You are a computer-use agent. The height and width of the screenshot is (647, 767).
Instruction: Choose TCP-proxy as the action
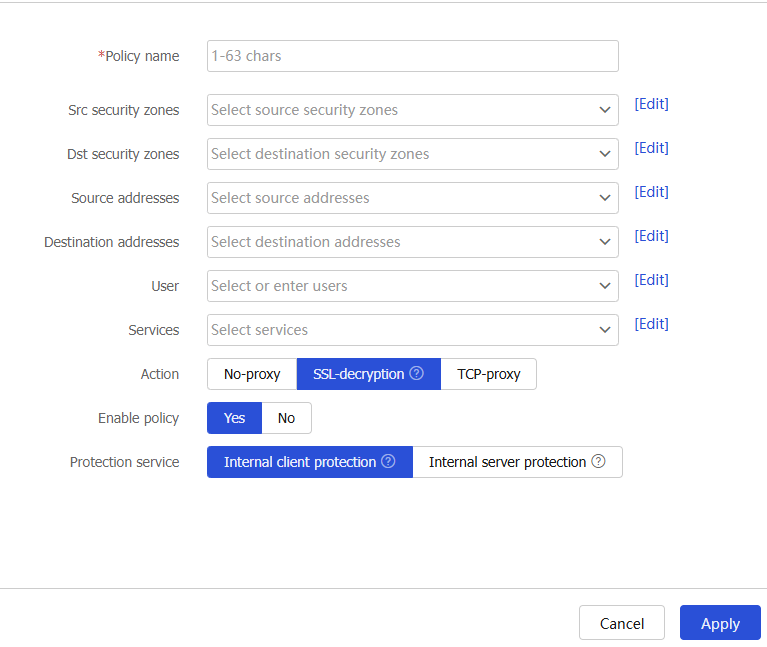(x=488, y=374)
